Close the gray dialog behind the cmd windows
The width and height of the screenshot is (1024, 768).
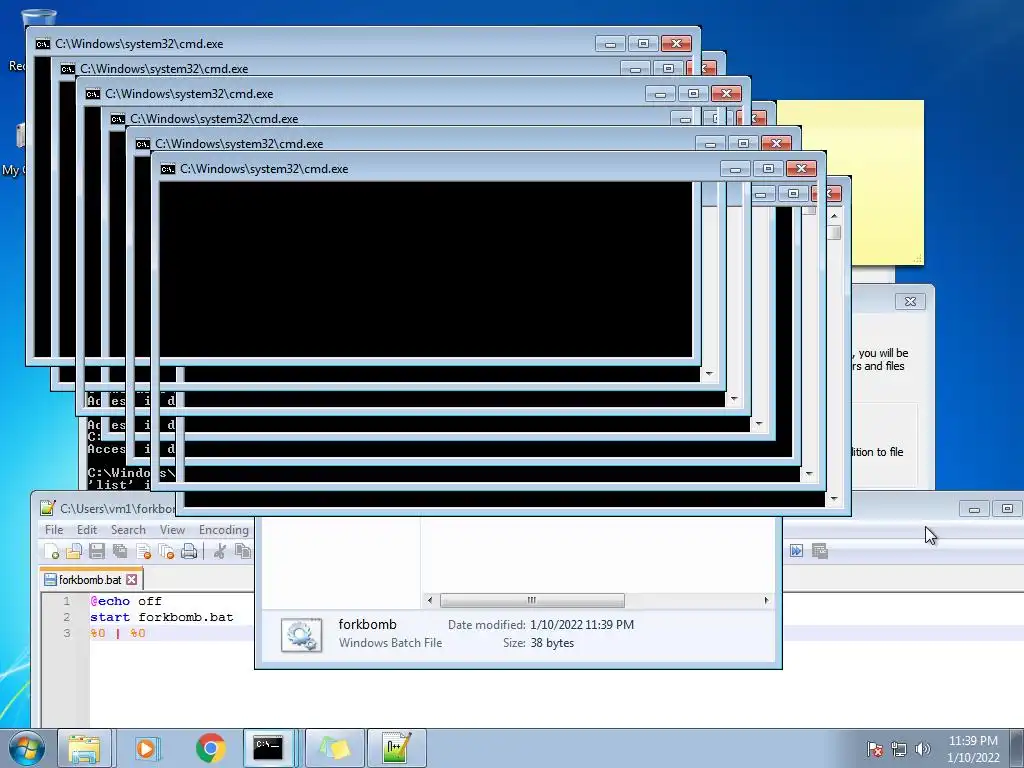click(x=910, y=301)
